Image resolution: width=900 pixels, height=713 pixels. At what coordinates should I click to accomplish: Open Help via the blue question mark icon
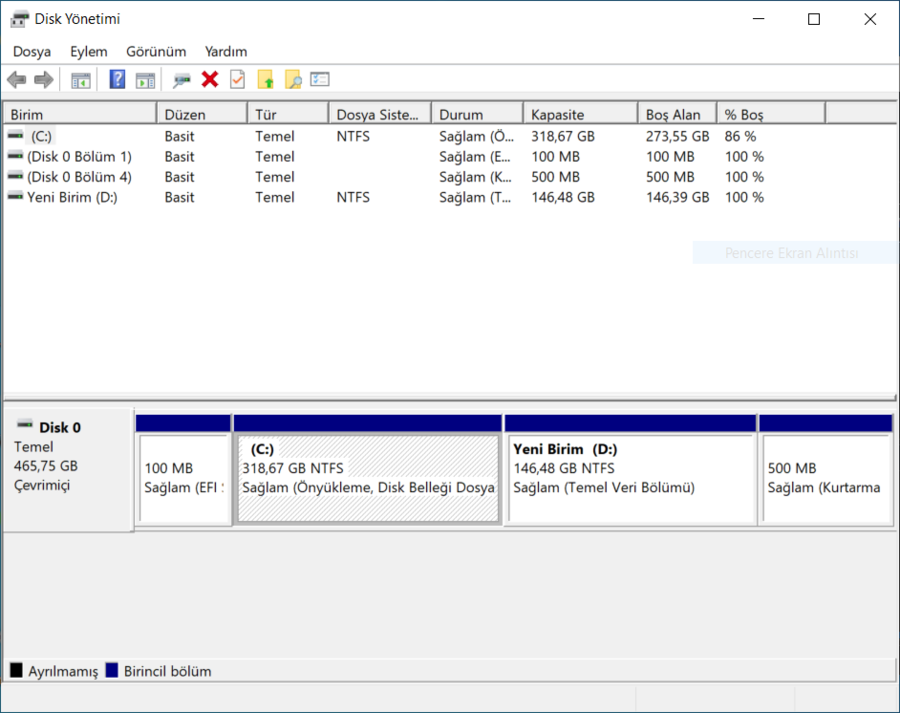[118, 80]
